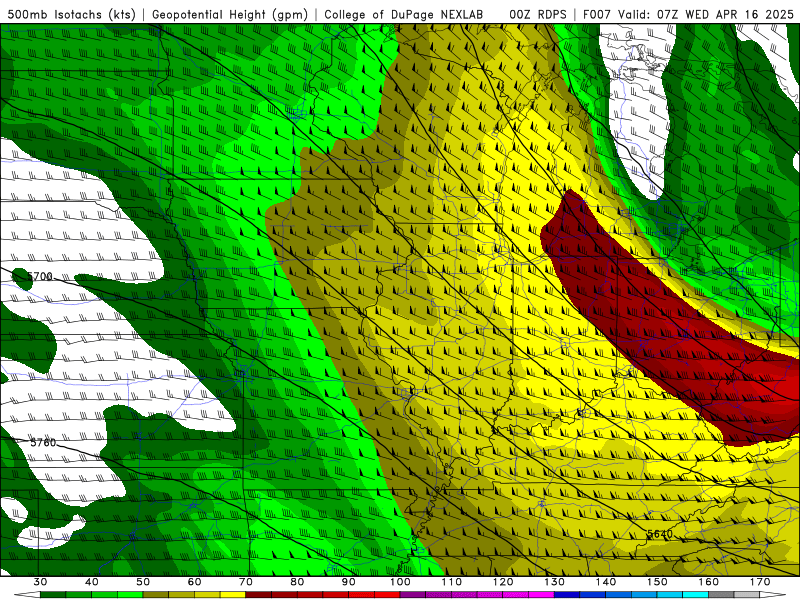Pick the bright red swatch left of 100
Viewport: 800px width, 600px height.
[x=387, y=595]
